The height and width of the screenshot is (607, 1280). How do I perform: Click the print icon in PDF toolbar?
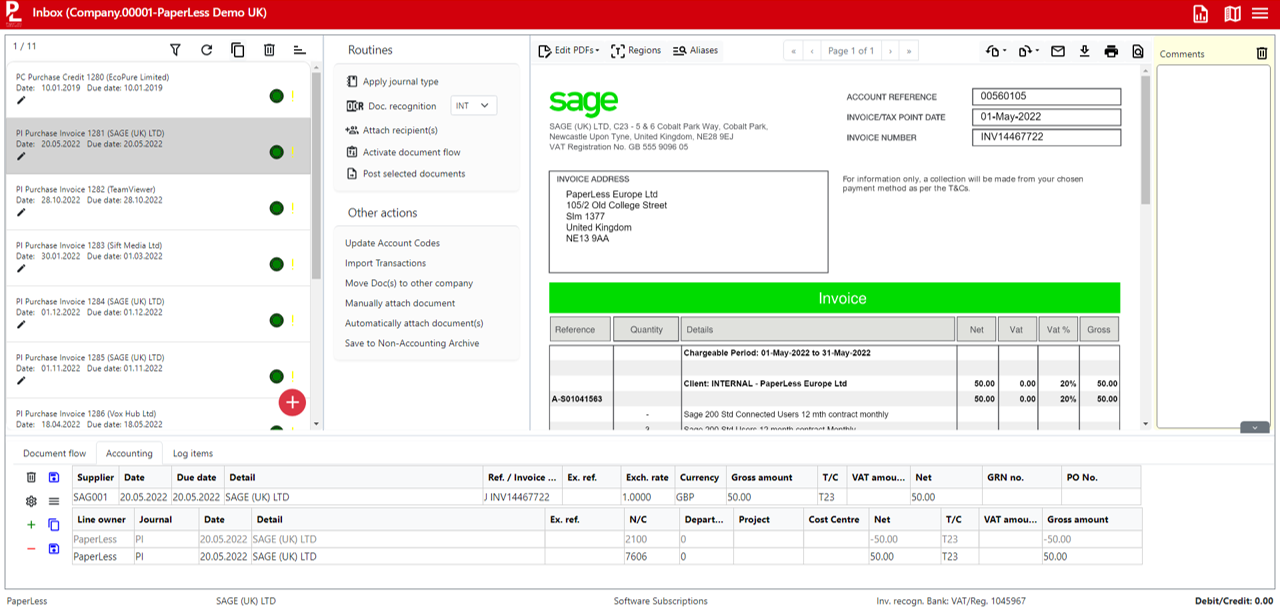[1111, 51]
